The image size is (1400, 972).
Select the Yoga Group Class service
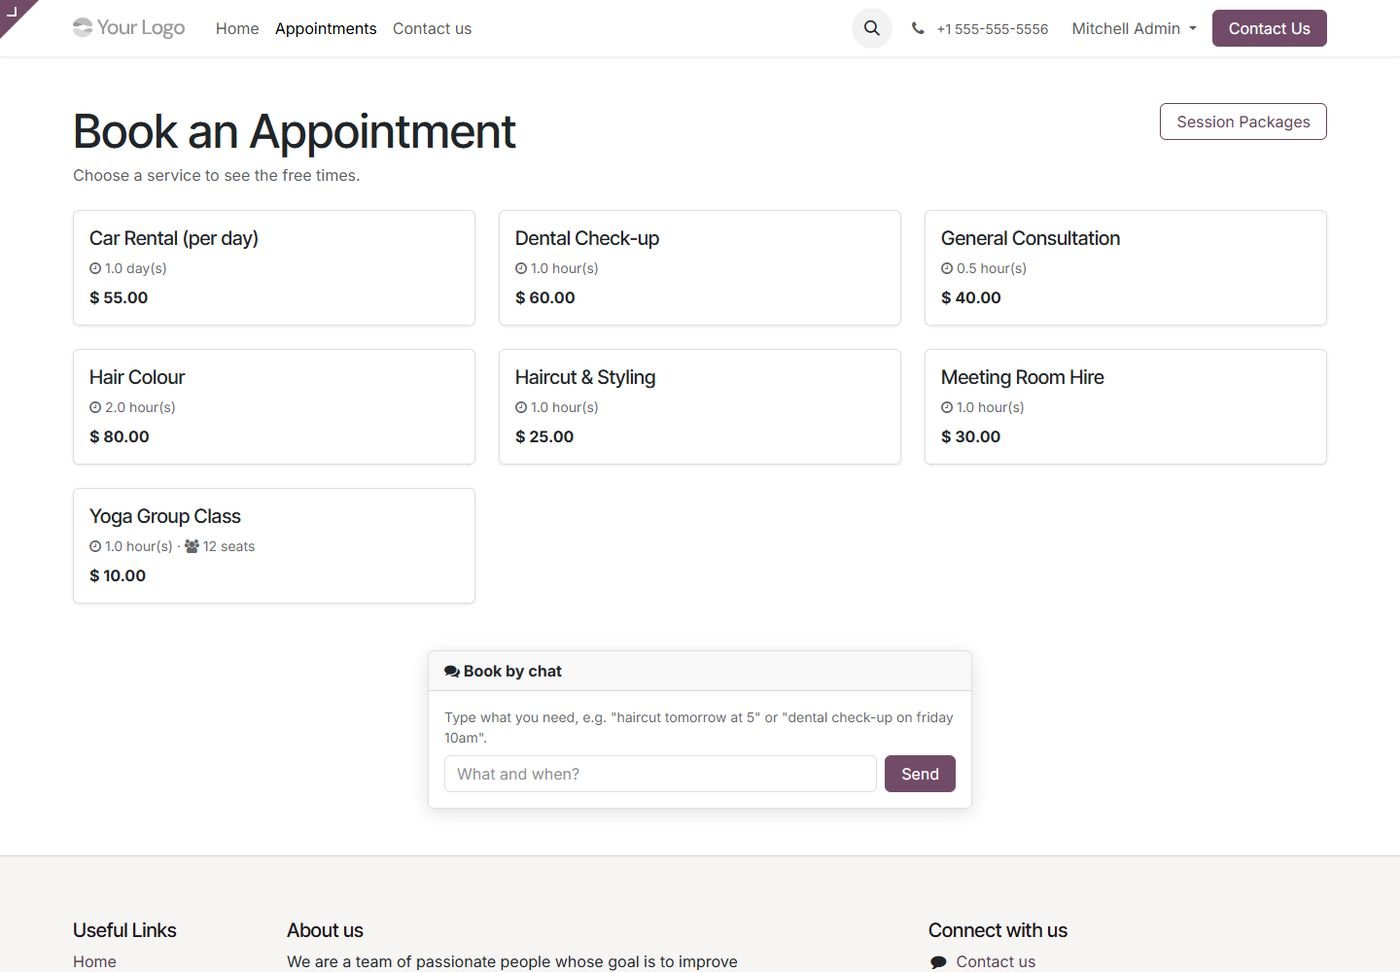tap(274, 546)
